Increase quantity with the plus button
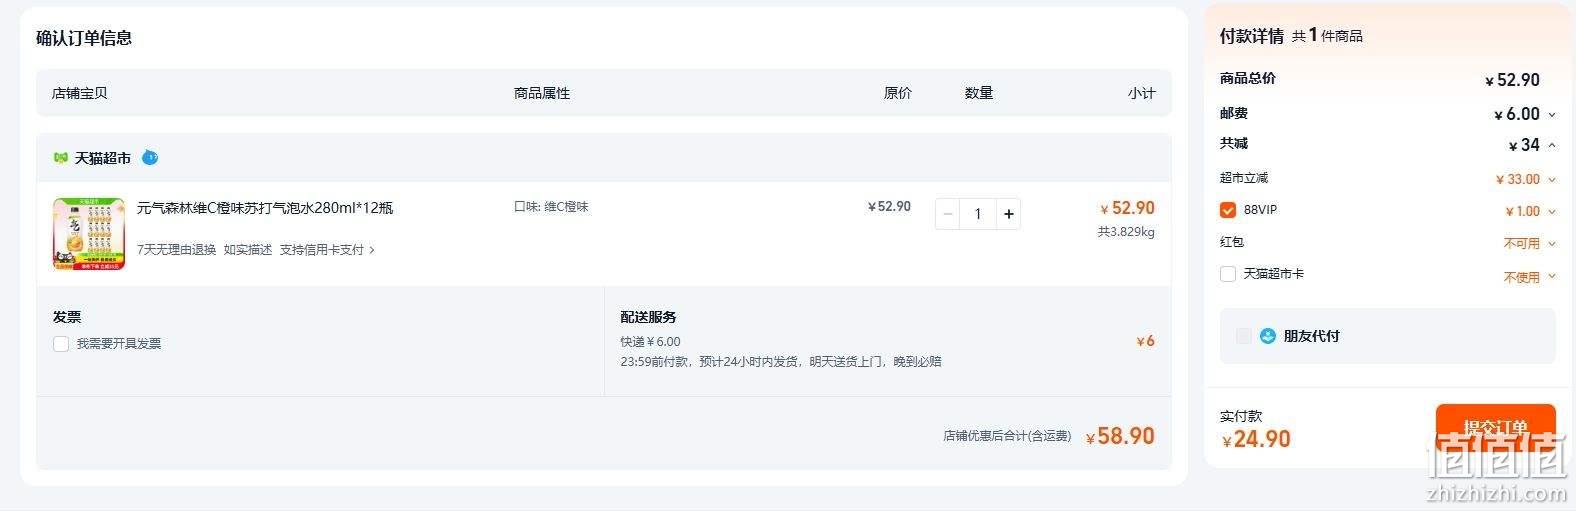Viewport: 1576px width, 511px height. 1009,214
